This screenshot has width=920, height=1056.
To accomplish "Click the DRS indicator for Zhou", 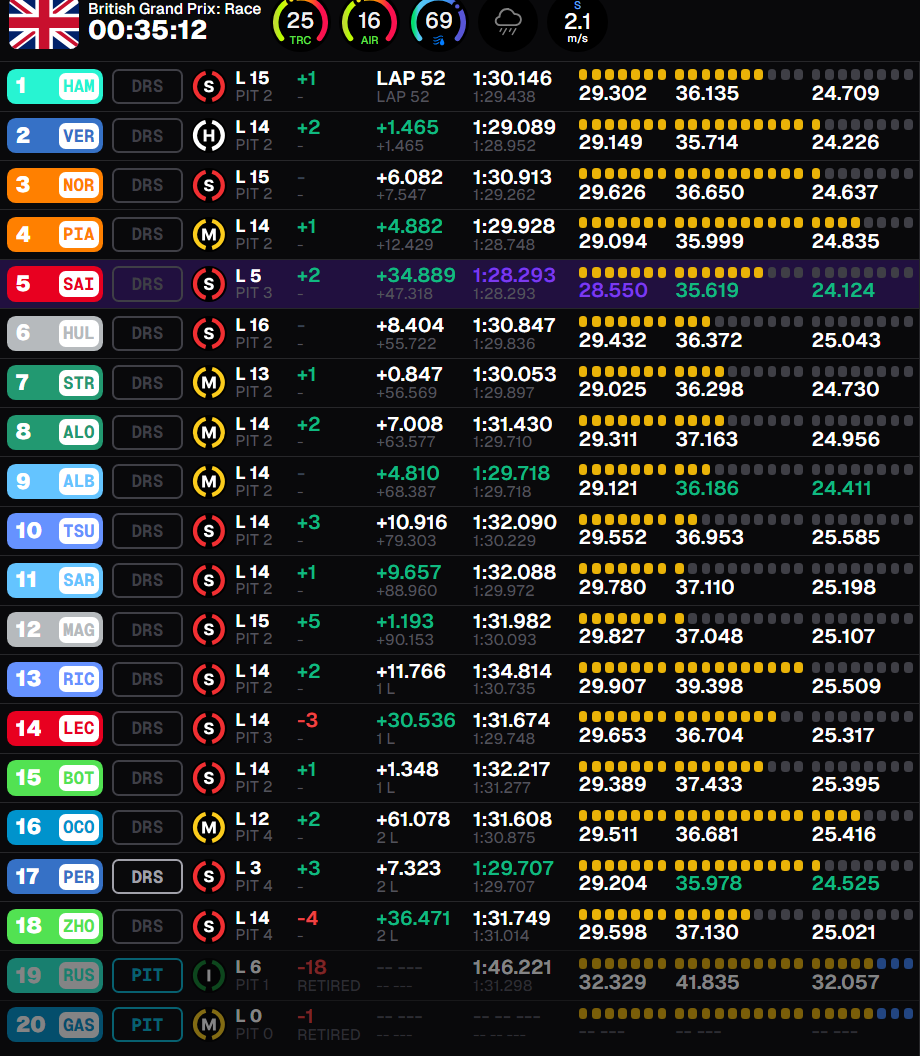I will (147, 926).
